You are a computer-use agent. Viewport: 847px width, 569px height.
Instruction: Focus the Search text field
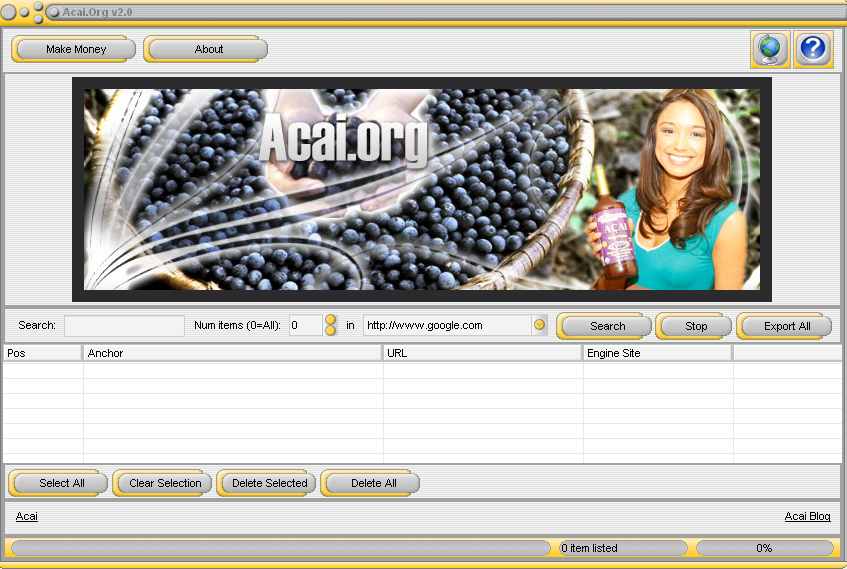tap(124, 326)
